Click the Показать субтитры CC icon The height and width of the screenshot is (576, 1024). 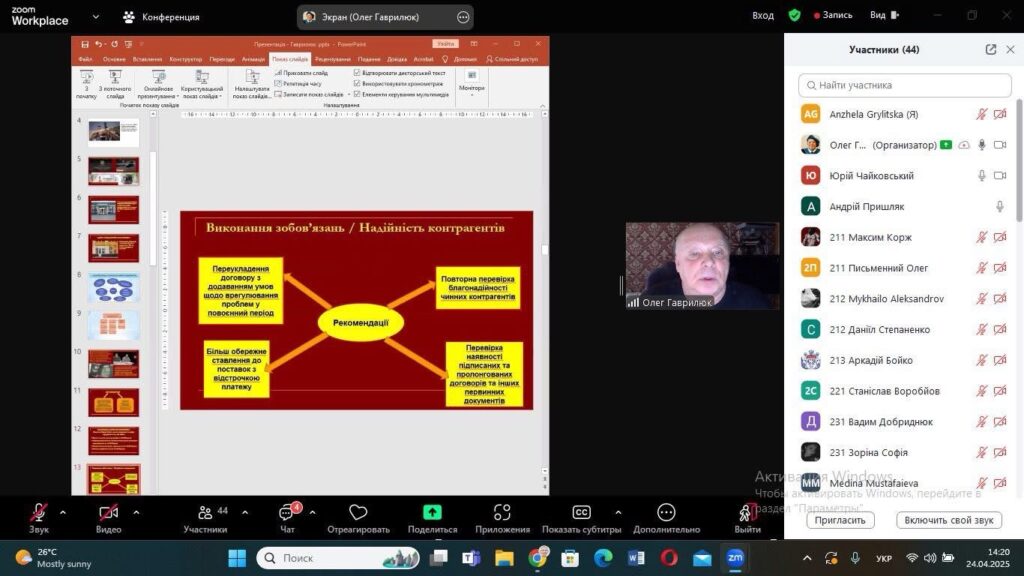[581, 512]
